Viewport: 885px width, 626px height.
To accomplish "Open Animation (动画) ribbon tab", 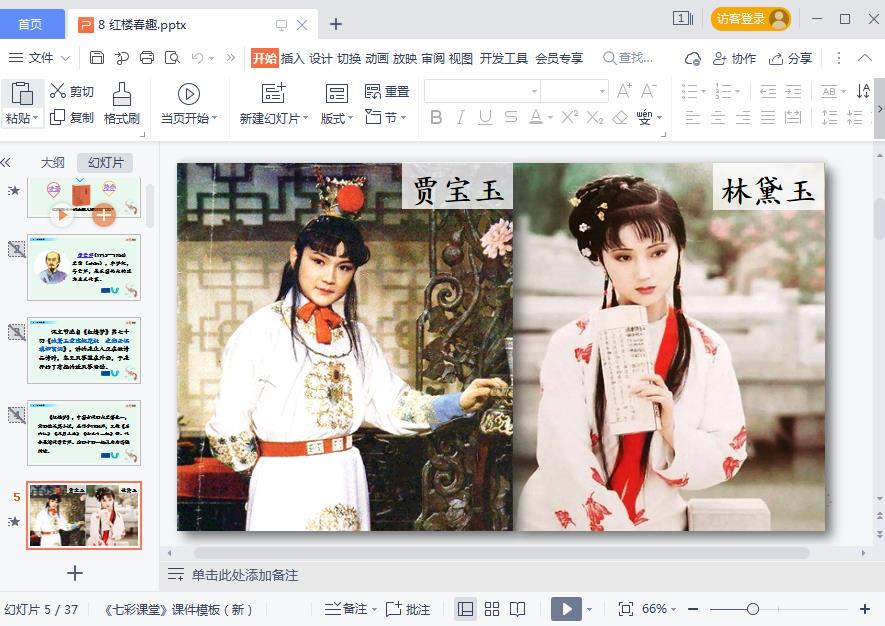I will click(376, 58).
